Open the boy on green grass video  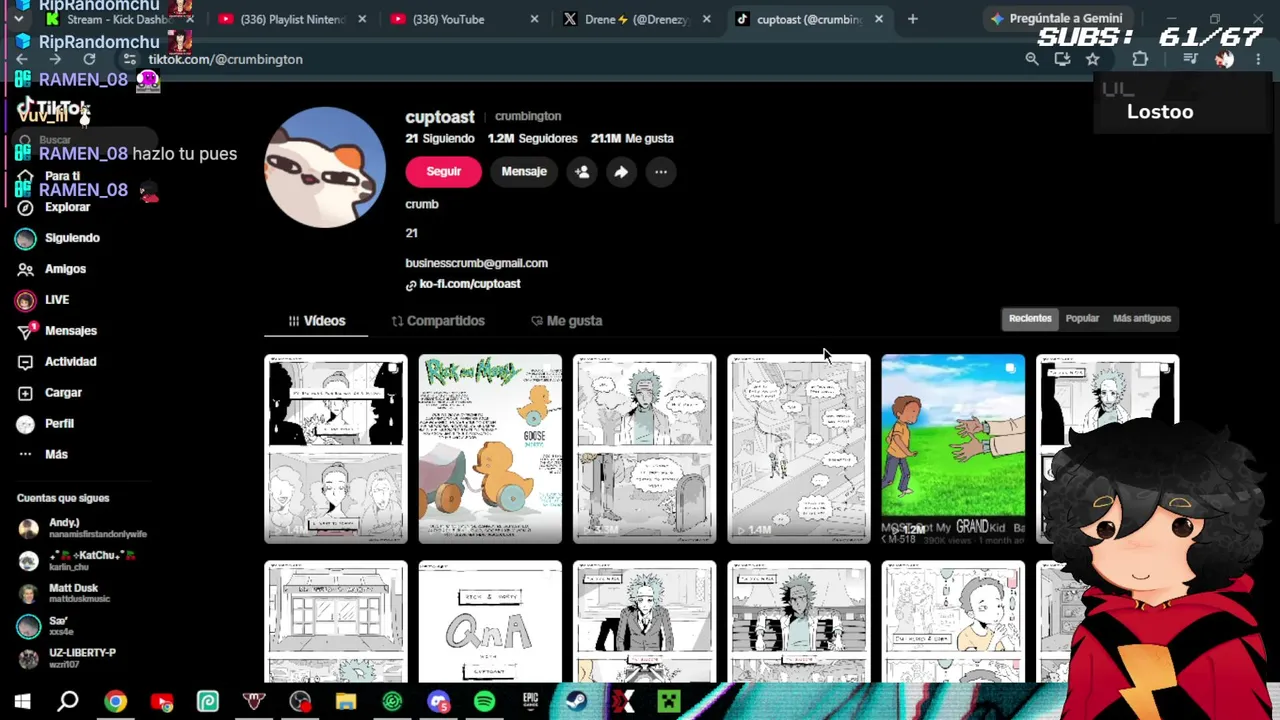(953, 449)
